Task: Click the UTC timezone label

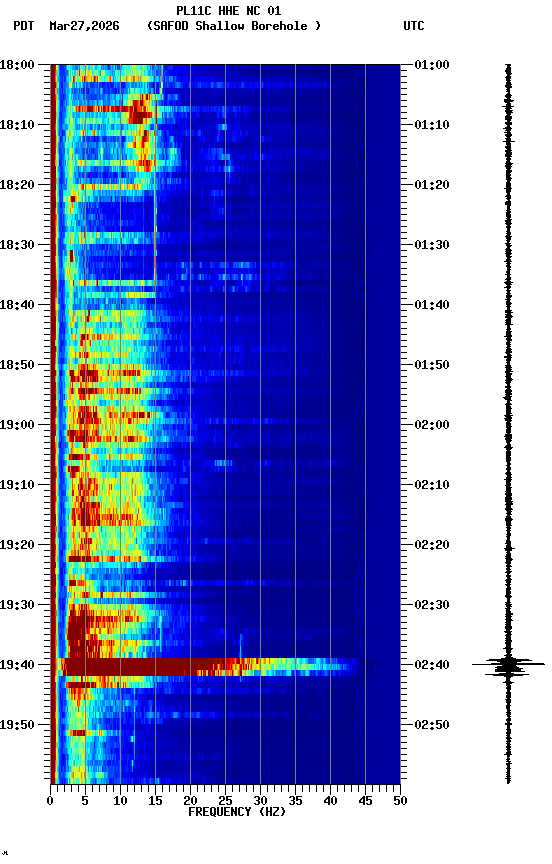Action: coord(414,26)
